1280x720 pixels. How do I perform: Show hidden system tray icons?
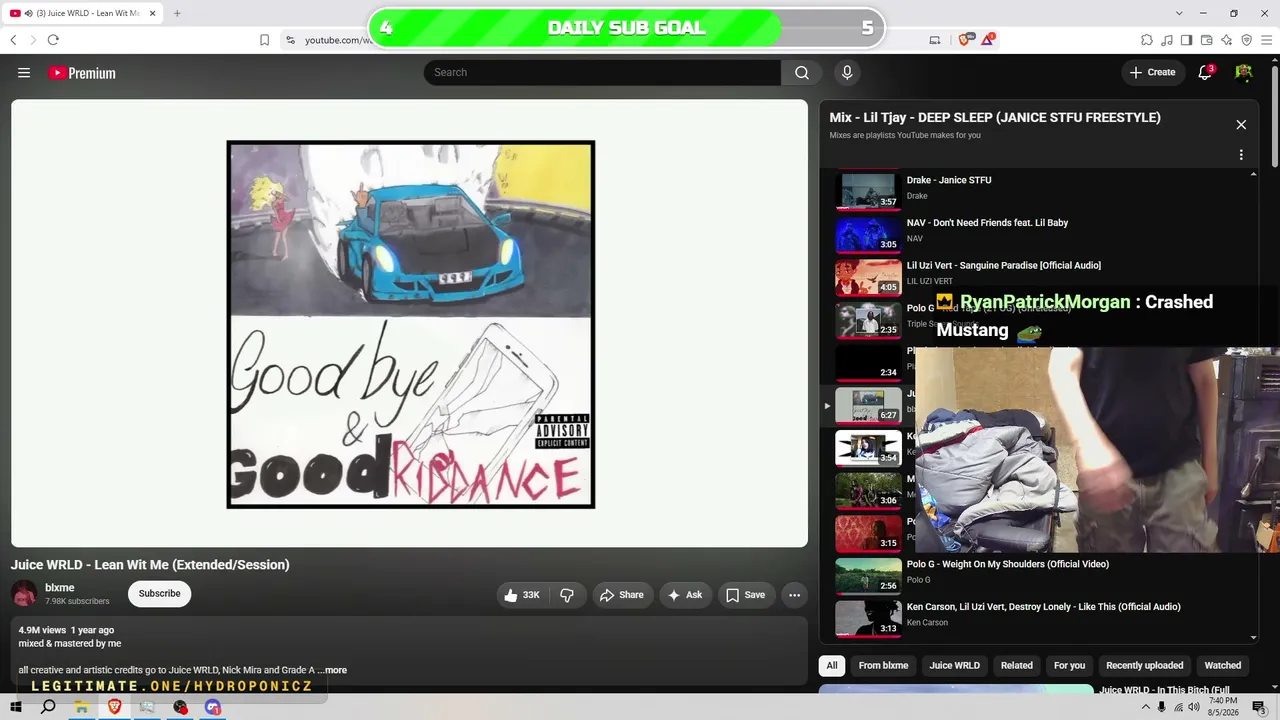[x=1145, y=707]
